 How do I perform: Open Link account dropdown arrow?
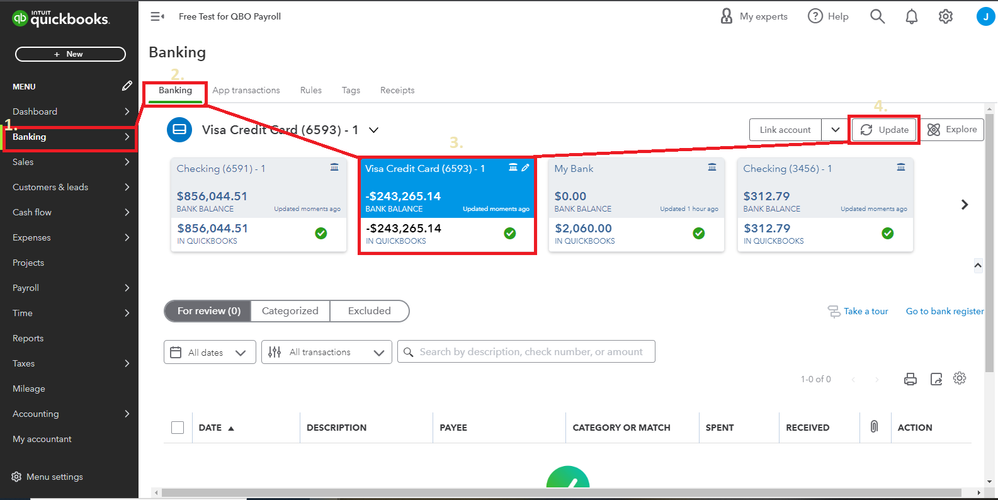click(834, 130)
